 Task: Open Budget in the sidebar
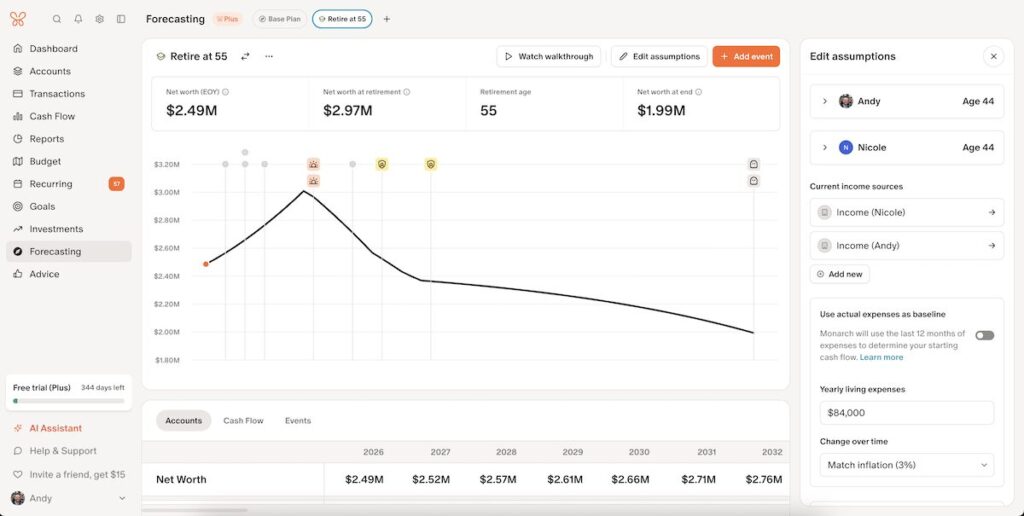pyautogui.click(x=69, y=161)
